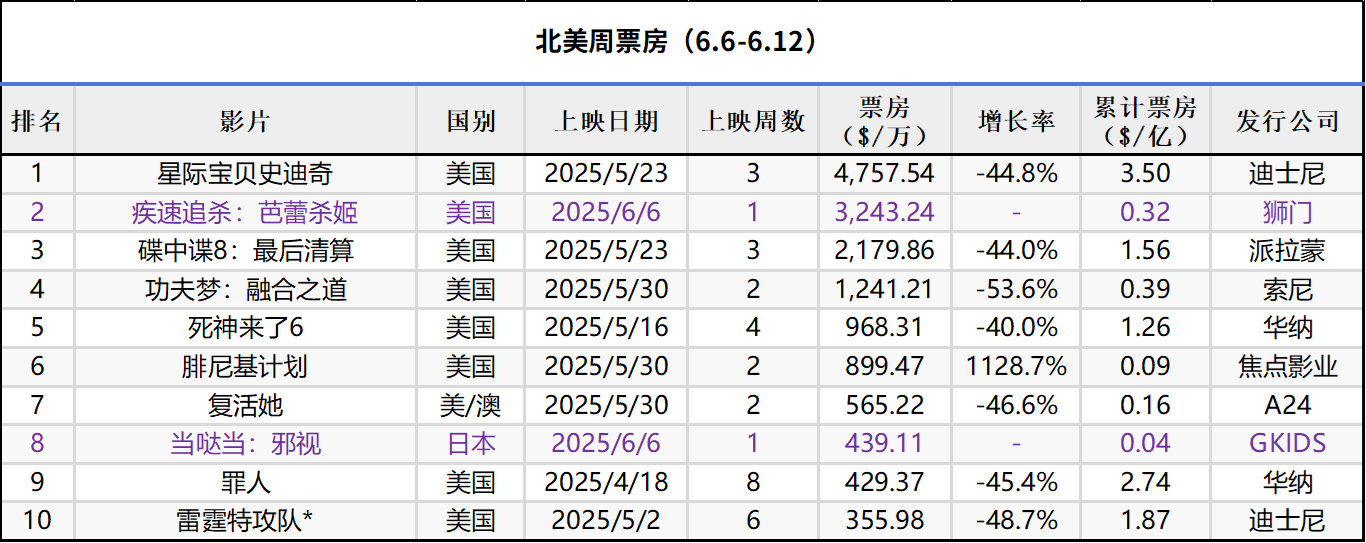
Task: Click the 发行公司 column header
Action: [1288, 121]
